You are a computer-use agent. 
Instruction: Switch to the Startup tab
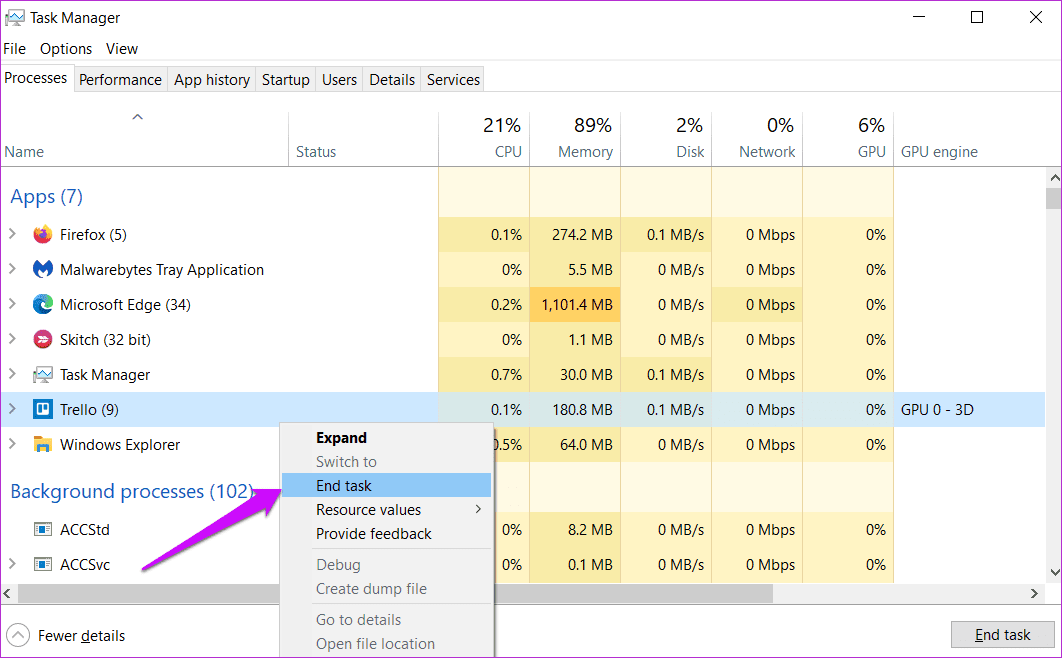[x=286, y=80]
